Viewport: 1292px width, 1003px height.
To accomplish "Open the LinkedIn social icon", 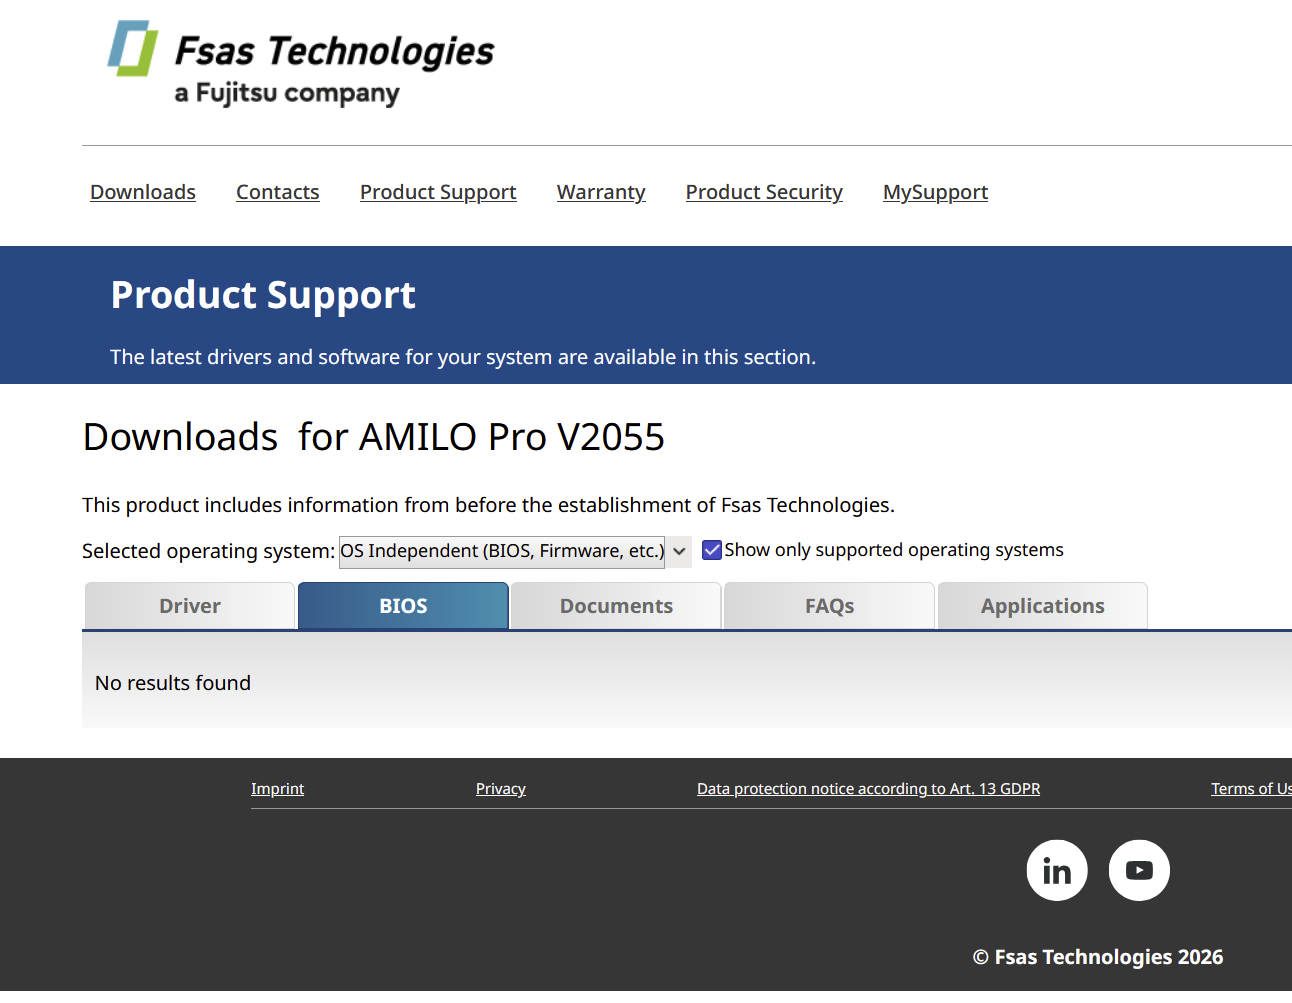I will tap(1057, 870).
